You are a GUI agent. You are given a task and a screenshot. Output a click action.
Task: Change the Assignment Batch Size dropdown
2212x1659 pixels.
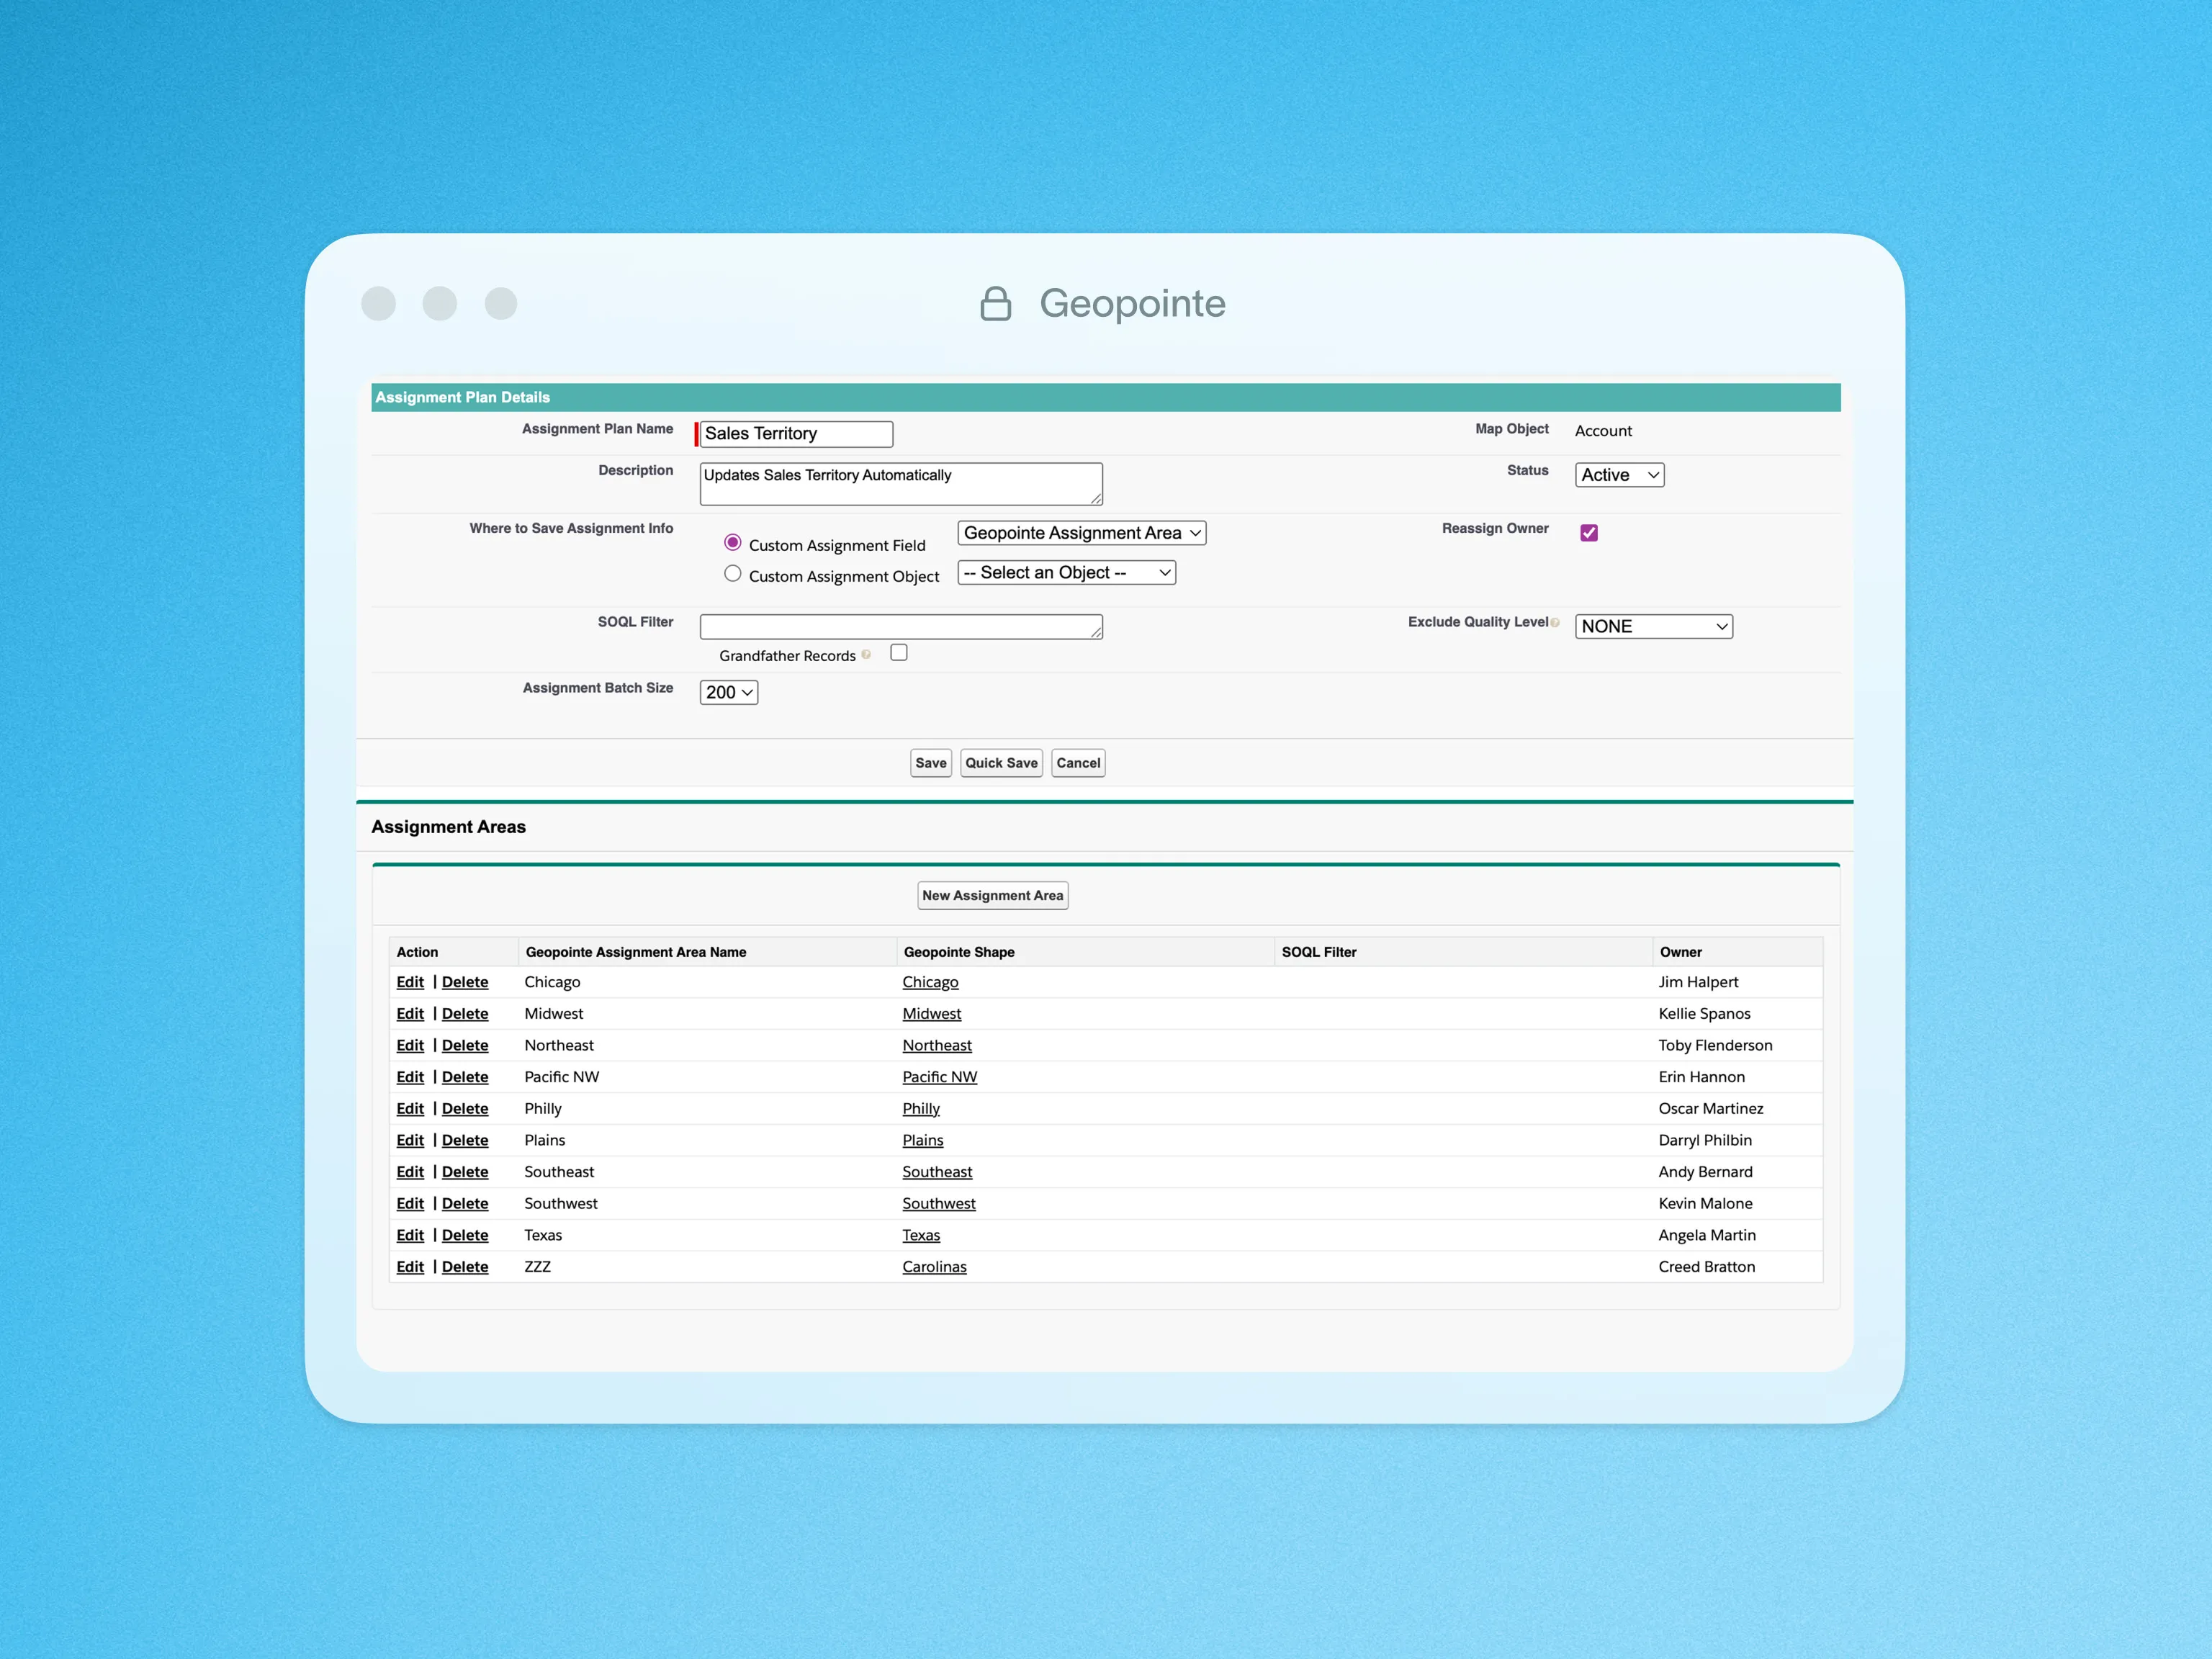pyautogui.click(x=728, y=693)
